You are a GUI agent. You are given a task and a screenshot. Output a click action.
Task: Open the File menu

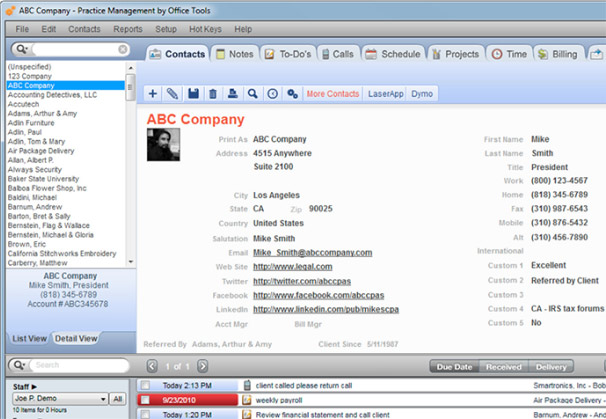(22, 29)
